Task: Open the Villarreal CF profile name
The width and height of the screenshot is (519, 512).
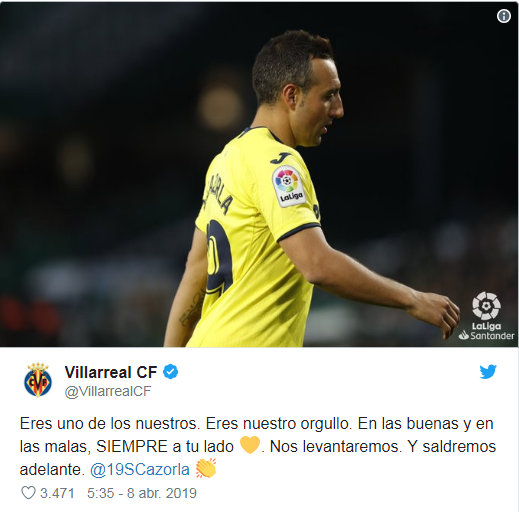Action: [111, 372]
